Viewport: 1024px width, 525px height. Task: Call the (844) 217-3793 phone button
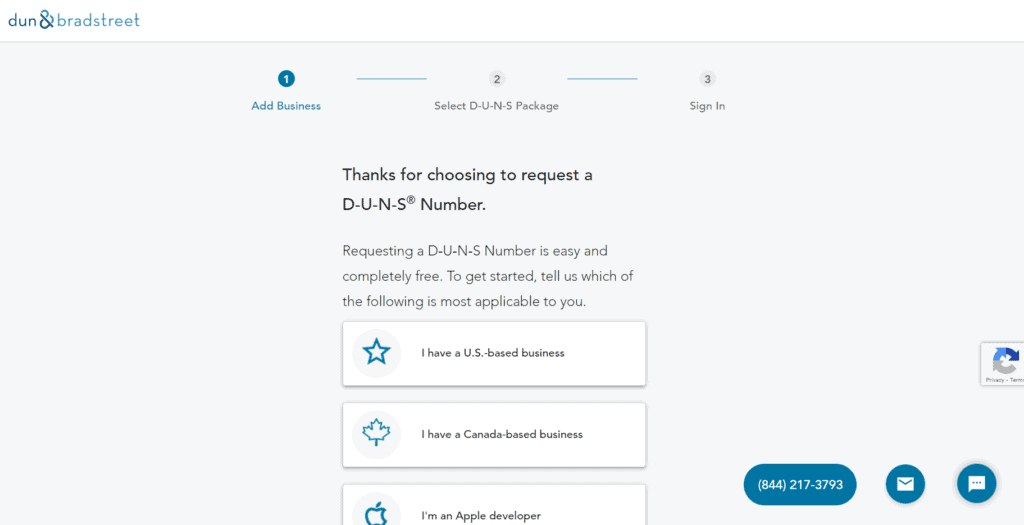point(800,485)
